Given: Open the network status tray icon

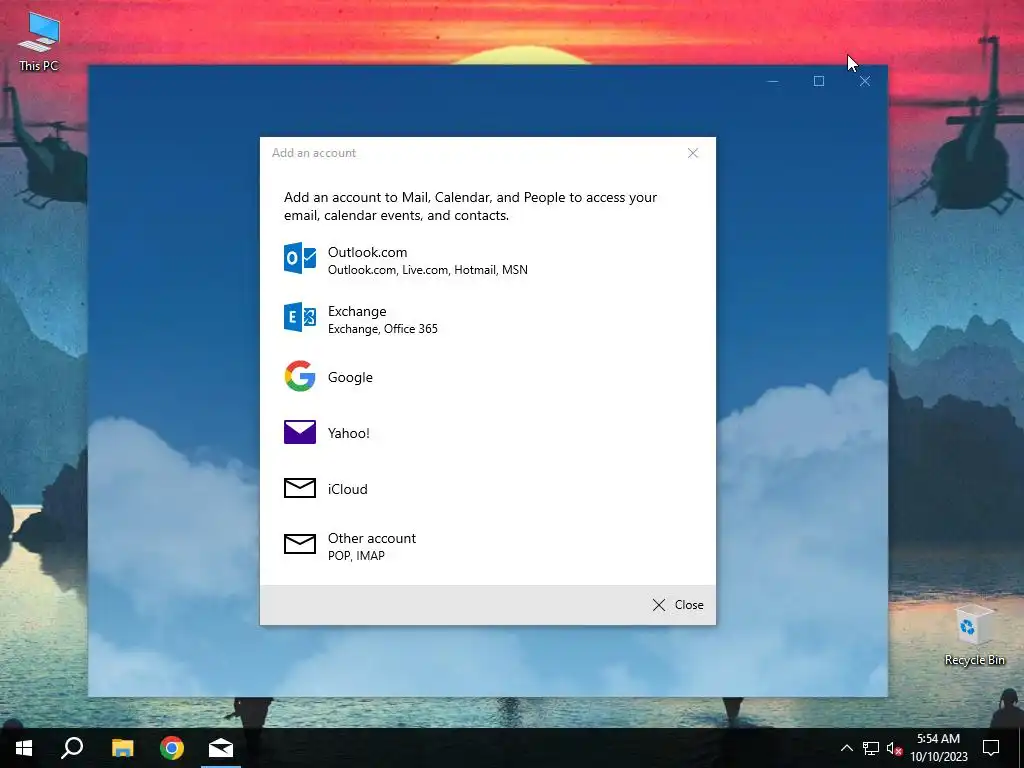Looking at the screenshot, I should (x=871, y=748).
